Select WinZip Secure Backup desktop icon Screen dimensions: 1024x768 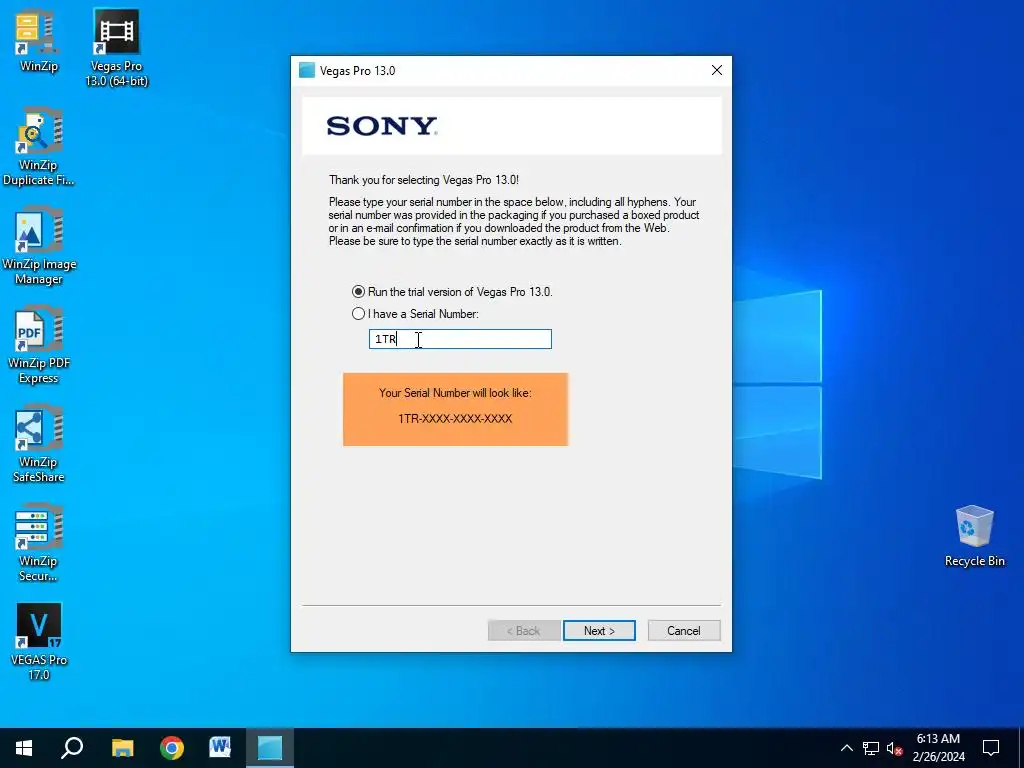38,543
